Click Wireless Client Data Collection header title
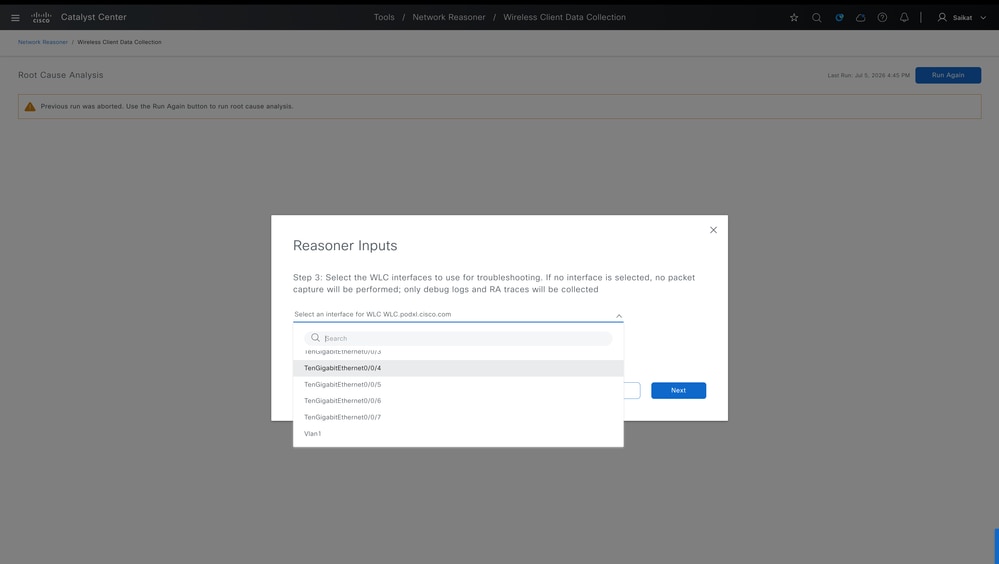 pos(564,17)
